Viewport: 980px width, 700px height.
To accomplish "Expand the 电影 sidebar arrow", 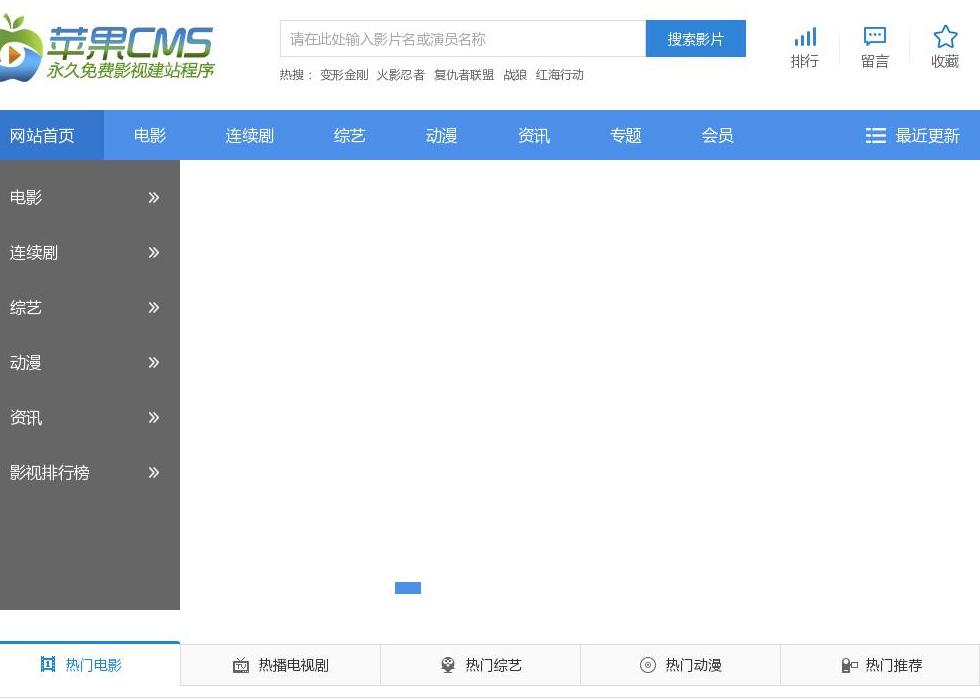I will (x=154, y=198).
